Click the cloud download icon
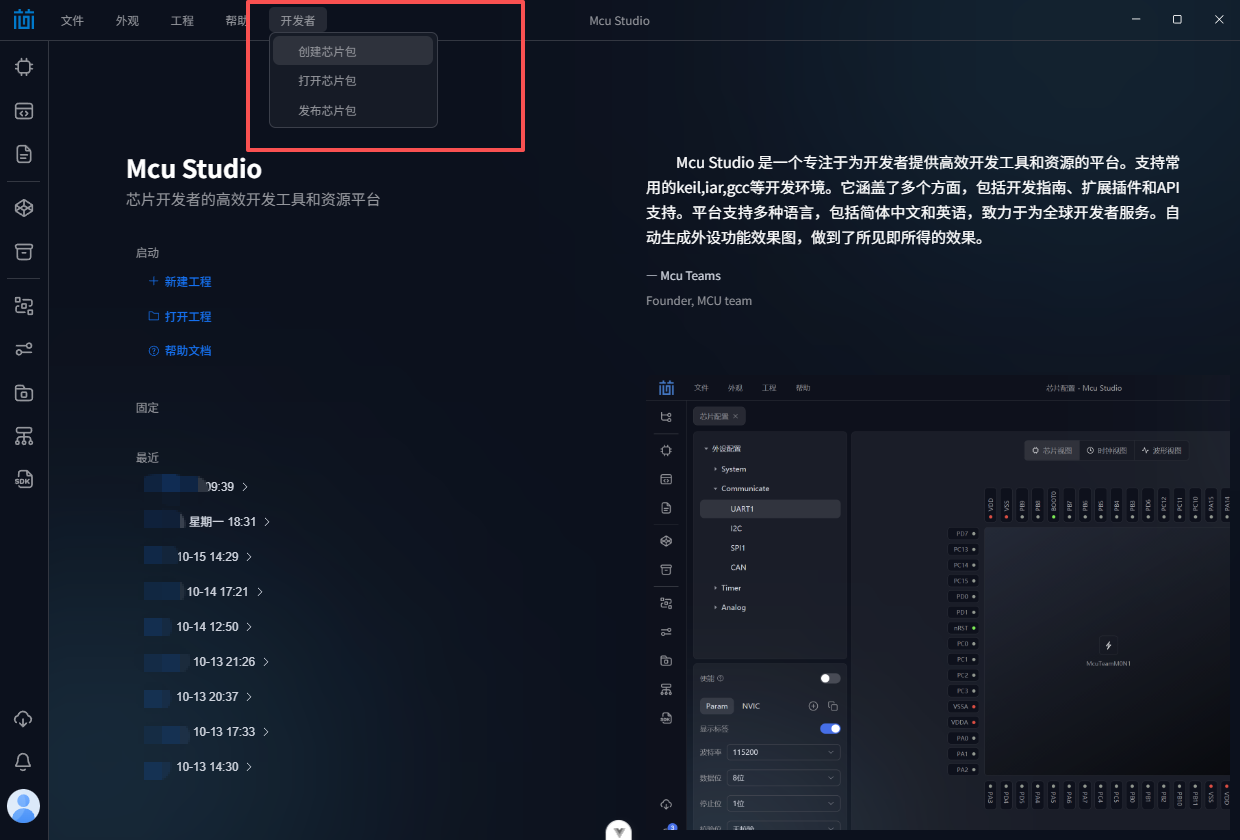Image resolution: width=1240 pixels, height=840 pixels. pos(24,719)
